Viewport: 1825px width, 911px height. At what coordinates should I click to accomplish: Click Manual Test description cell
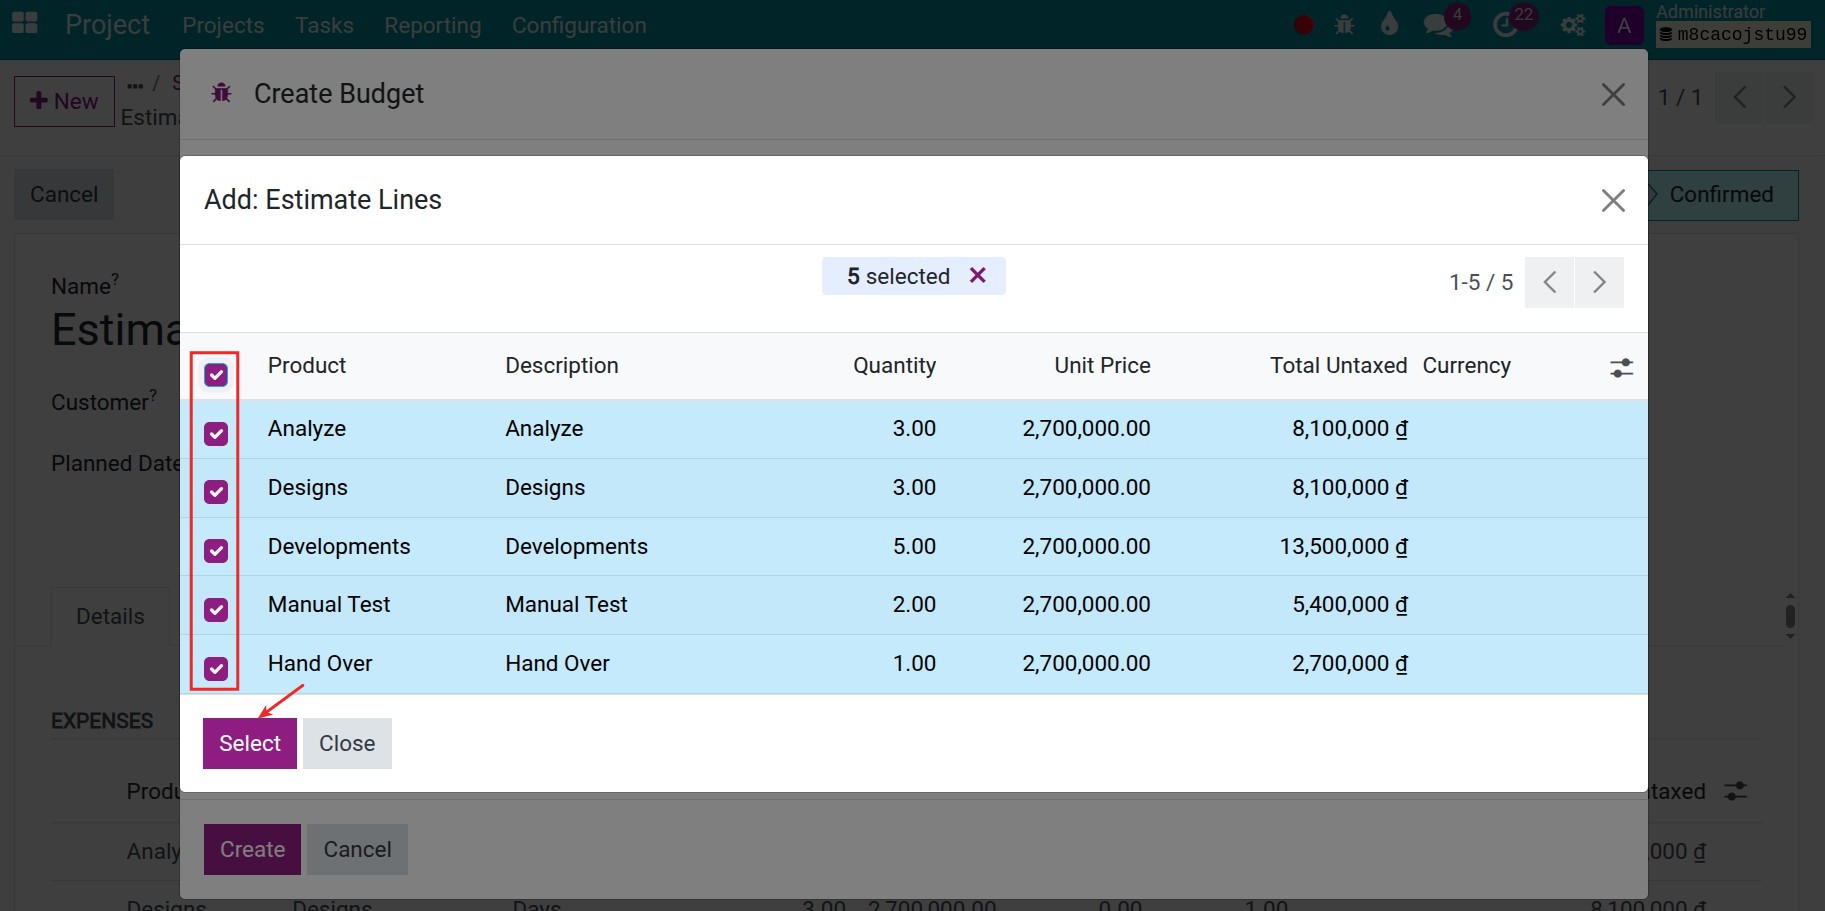[x=566, y=604]
